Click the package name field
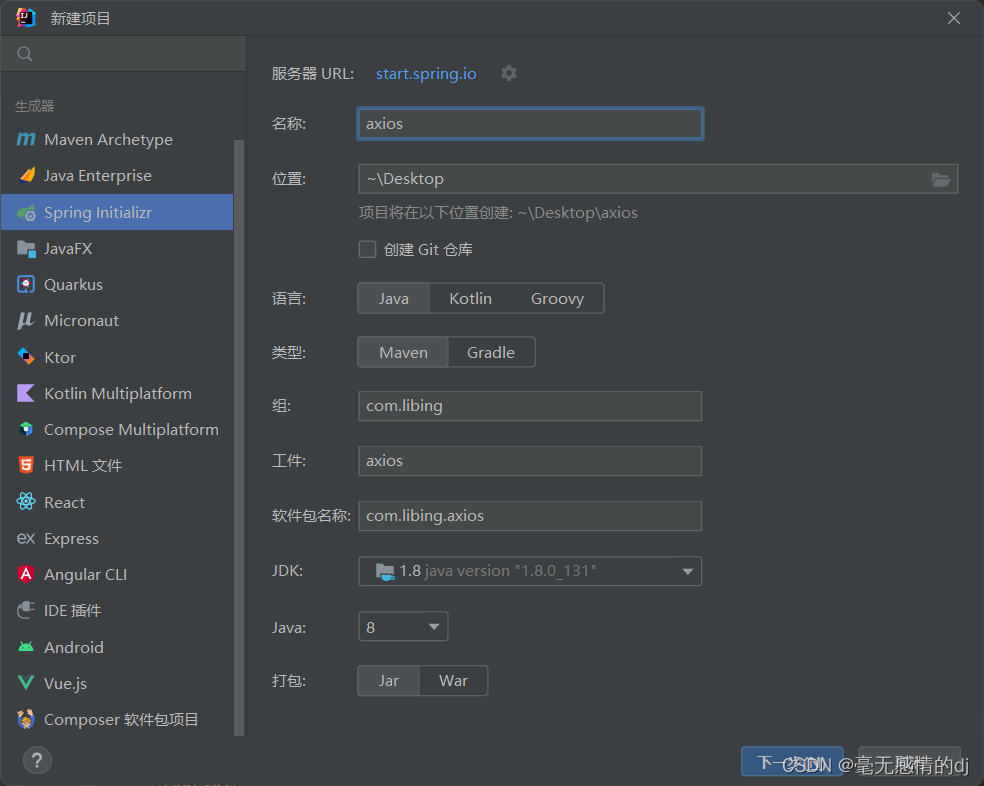 pyautogui.click(x=530, y=516)
